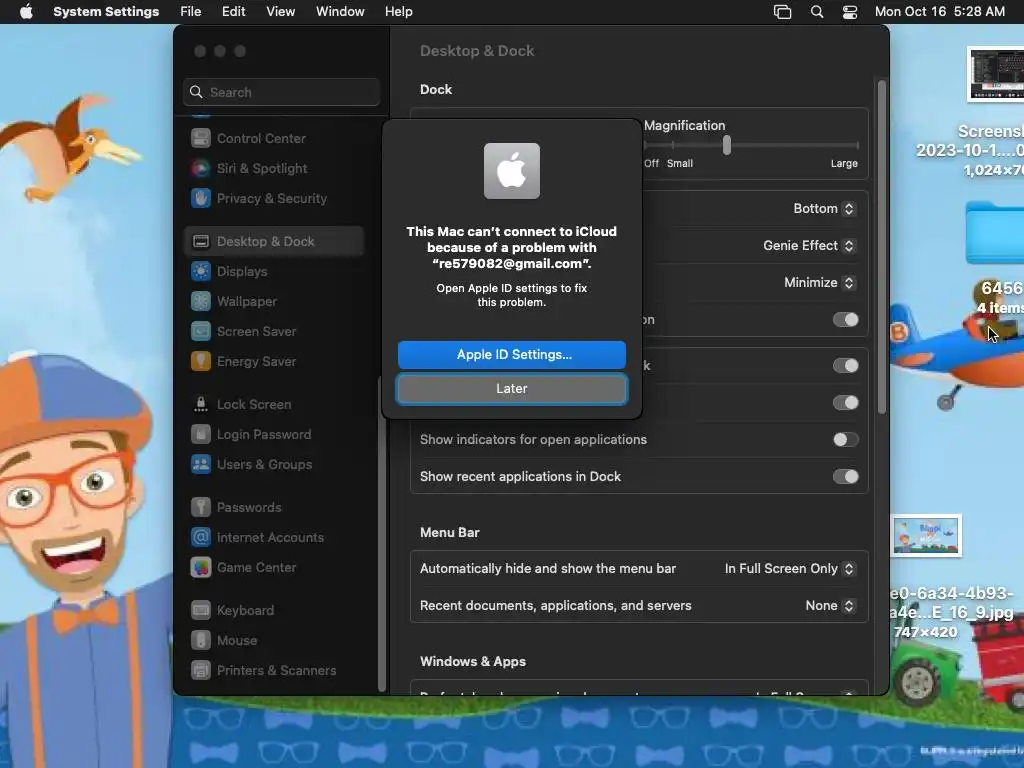Click the "Menu Bar" section heading
Viewport: 1024px width, 768px height.
449,532
